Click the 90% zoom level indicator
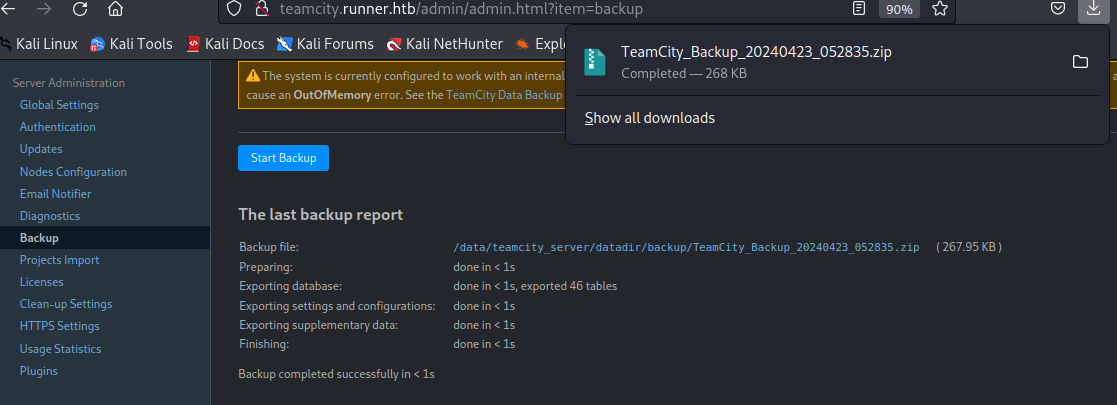 pos(899,9)
